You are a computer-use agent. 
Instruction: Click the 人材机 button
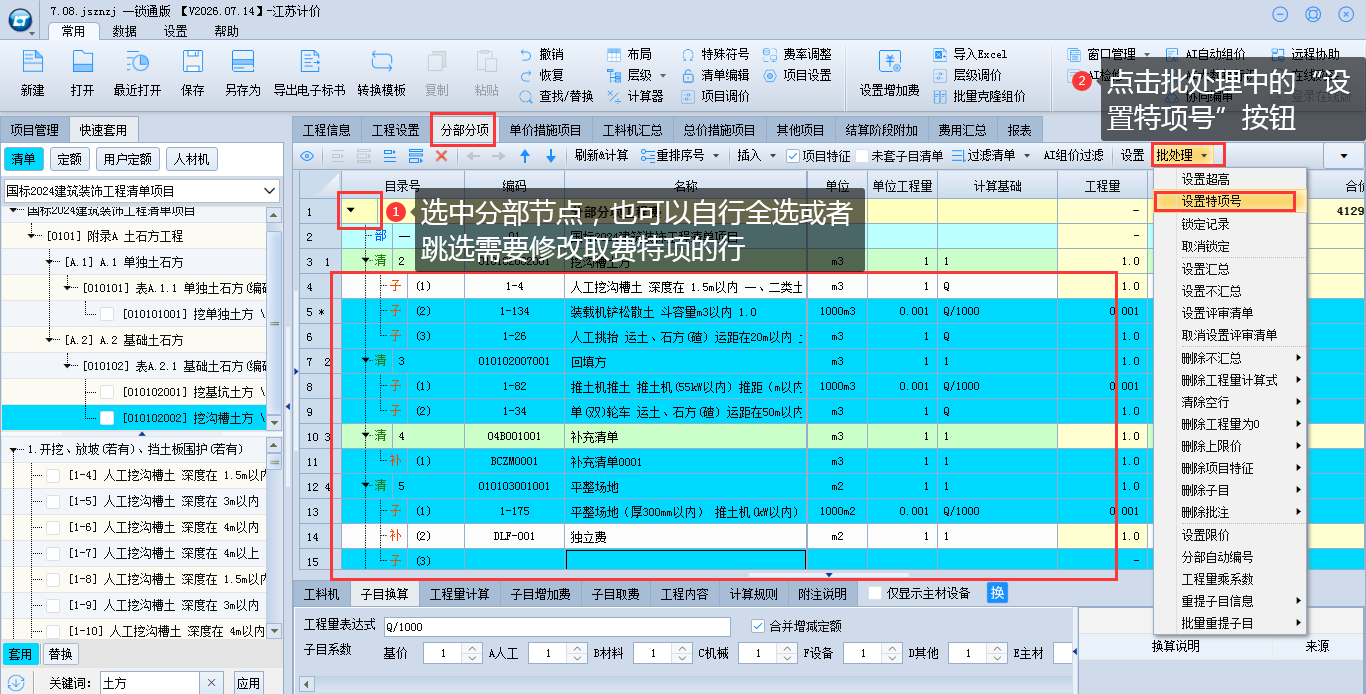click(x=191, y=159)
